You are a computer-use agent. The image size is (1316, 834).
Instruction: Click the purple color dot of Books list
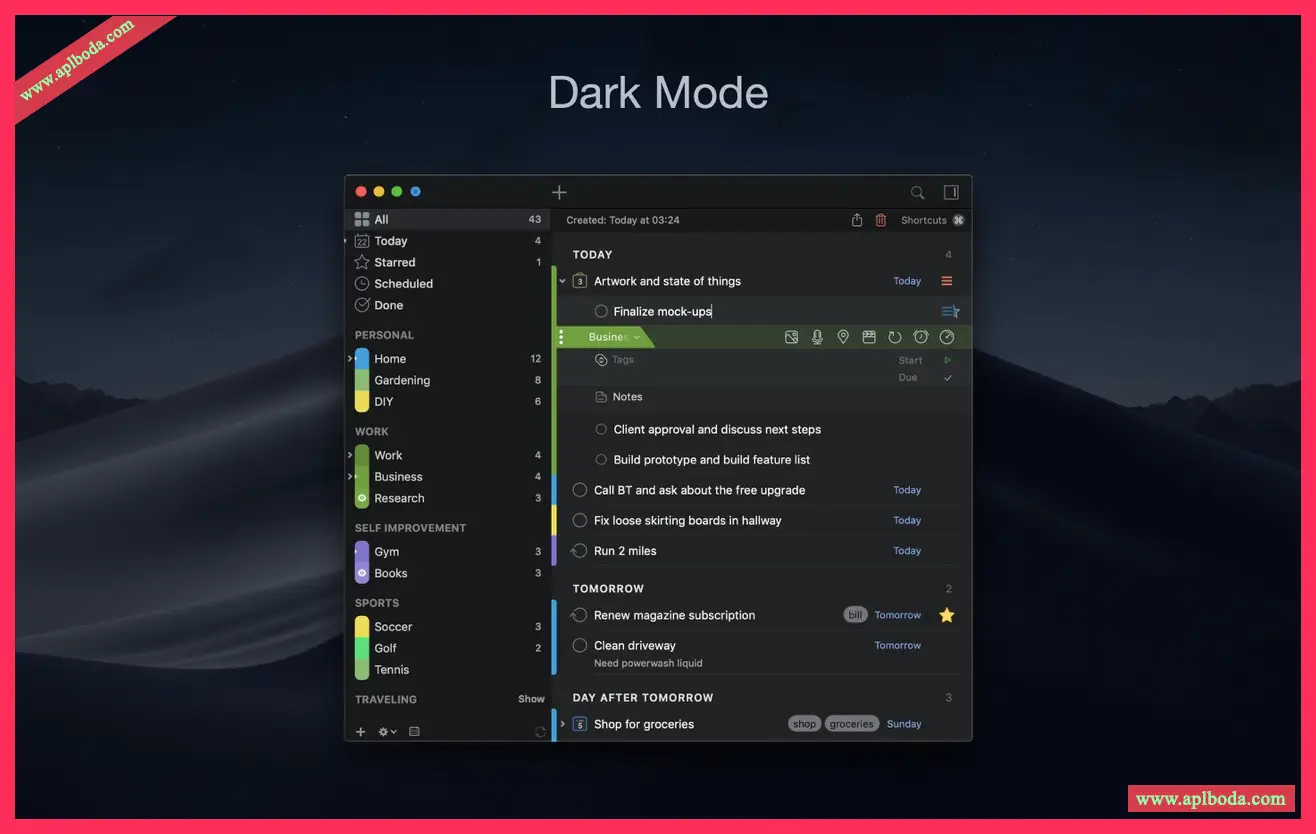(x=362, y=573)
